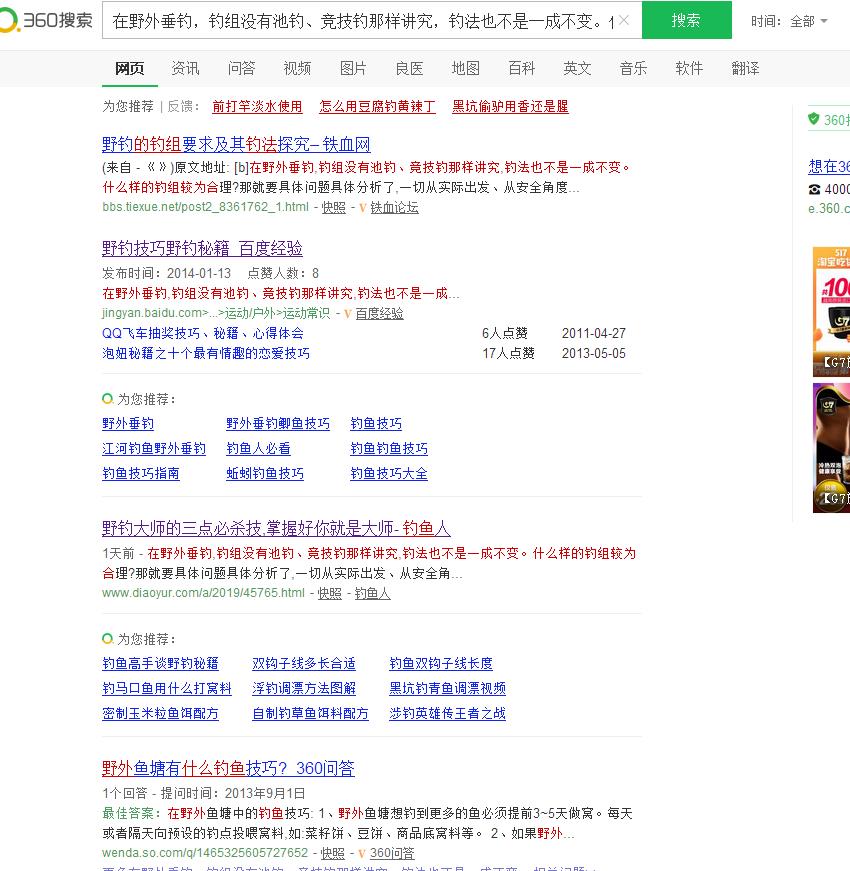Screen dimensions: 850x871
Task: Click the 360问答 source link
Action: [392, 853]
